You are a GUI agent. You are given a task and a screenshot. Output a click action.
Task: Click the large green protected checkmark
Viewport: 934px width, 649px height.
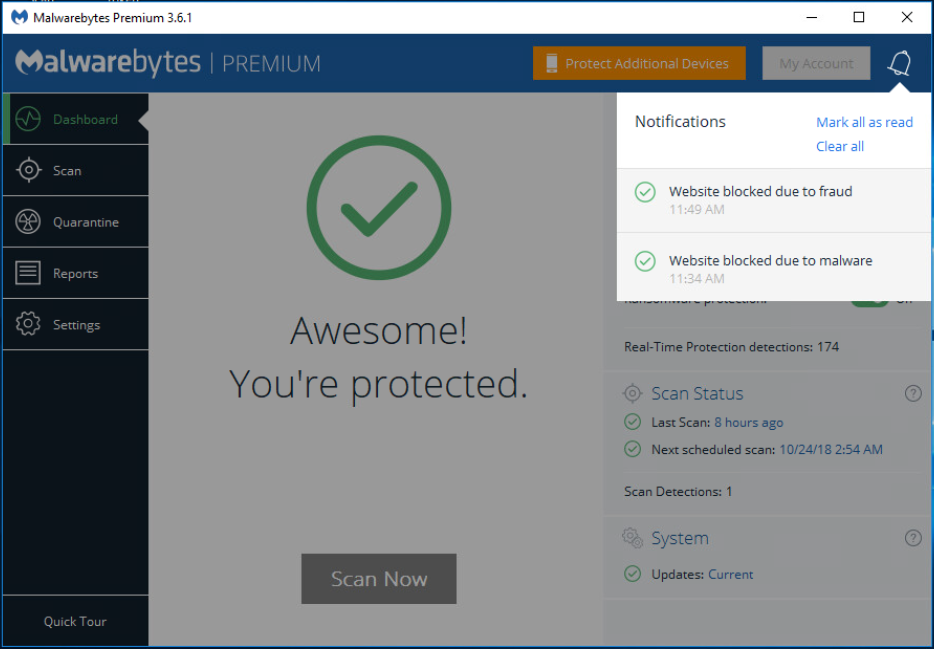pos(379,207)
